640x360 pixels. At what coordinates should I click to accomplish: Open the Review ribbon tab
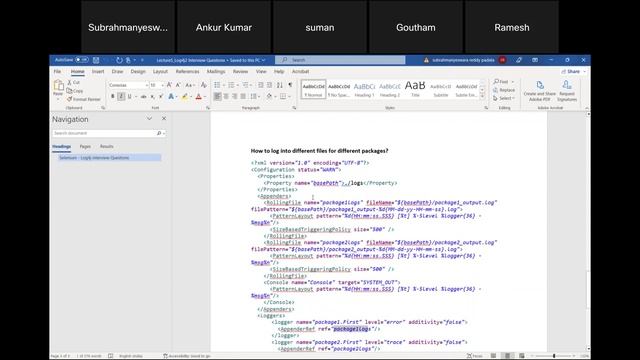pyautogui.click(x=240, y=71)
